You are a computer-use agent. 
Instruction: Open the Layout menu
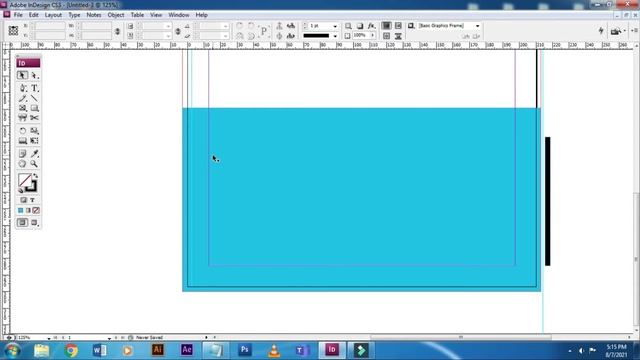[53, 15]
